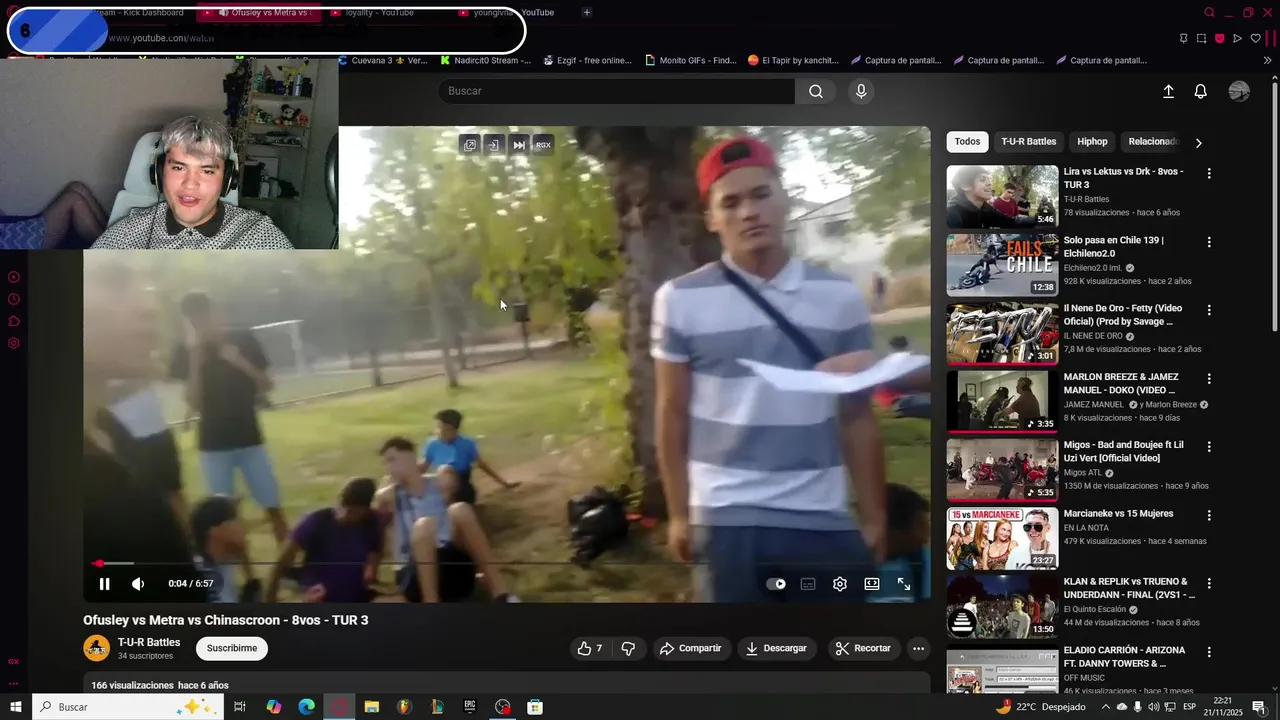Open options for Solo pasa en Chile 139

pyautogui.click(x=1209, y=242)
